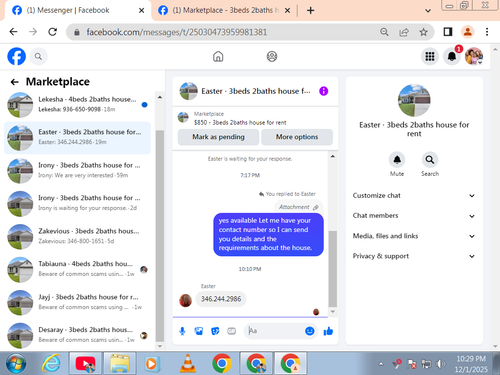Open Irony conversation saying very interested

pyautogui.click(x=77, y=170)
